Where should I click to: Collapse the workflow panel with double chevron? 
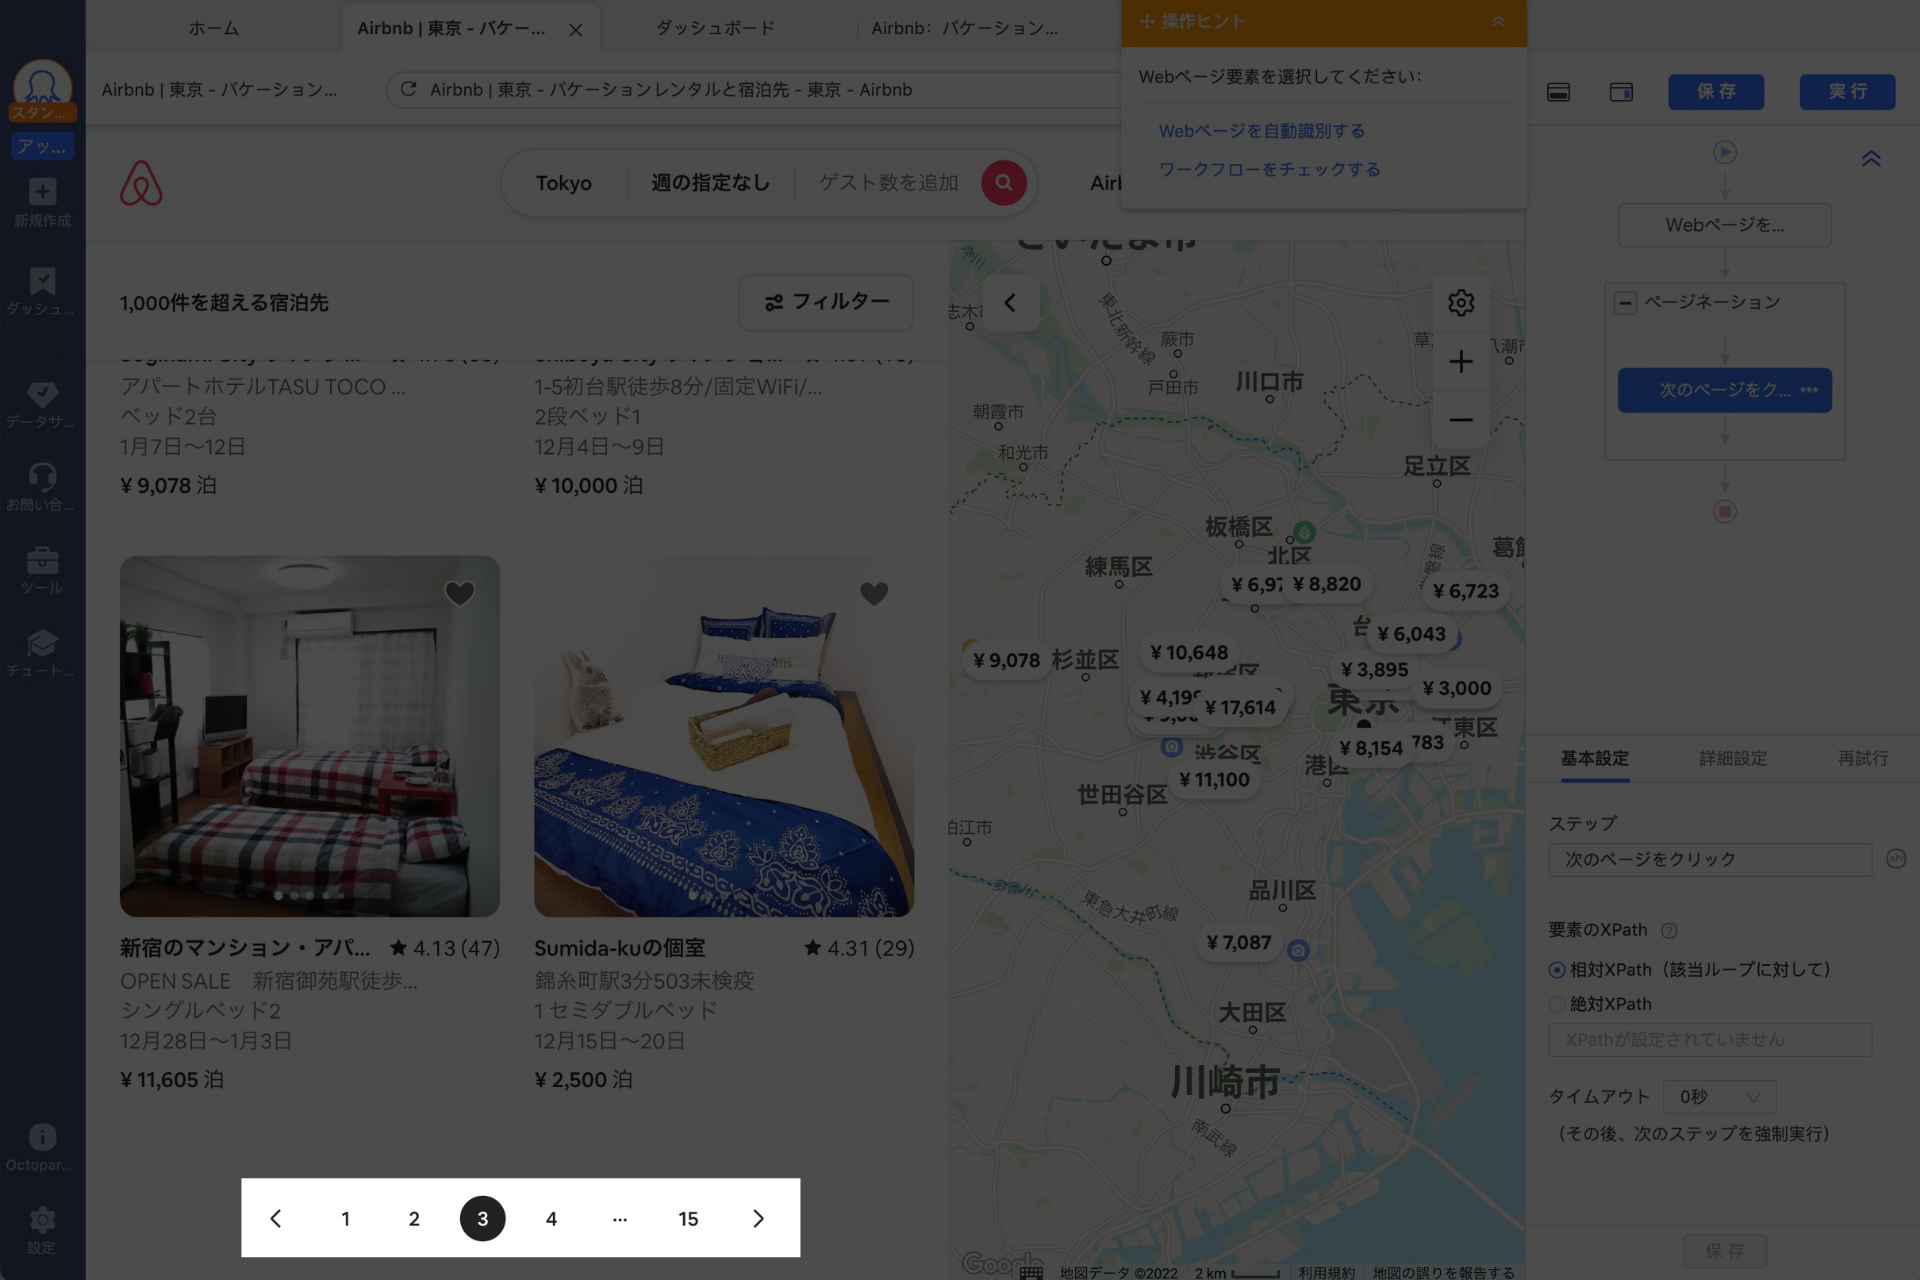coord(1871,158)
